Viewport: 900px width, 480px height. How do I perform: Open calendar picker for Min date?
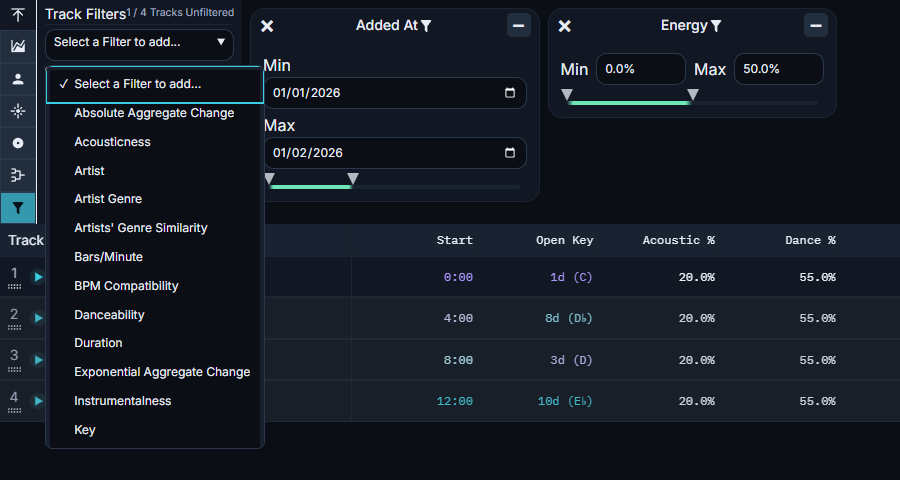510,93
